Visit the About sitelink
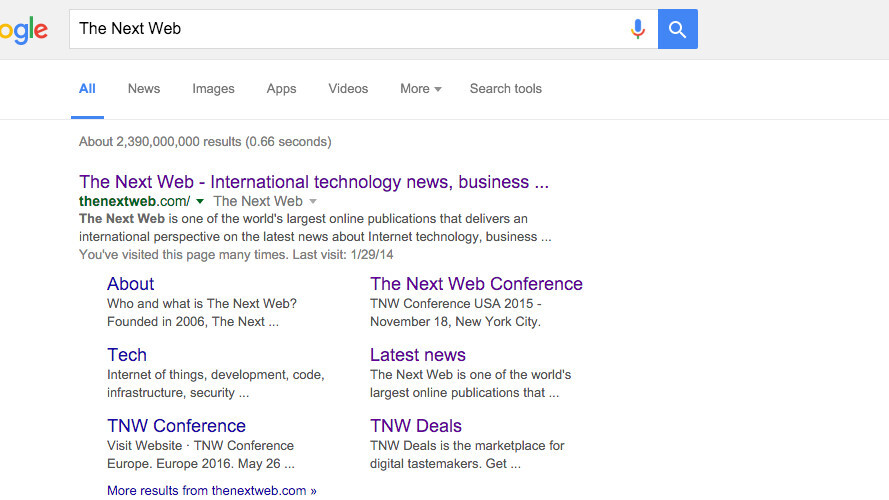This screenshot has height=500, width=889. click(x=130, y=284)
